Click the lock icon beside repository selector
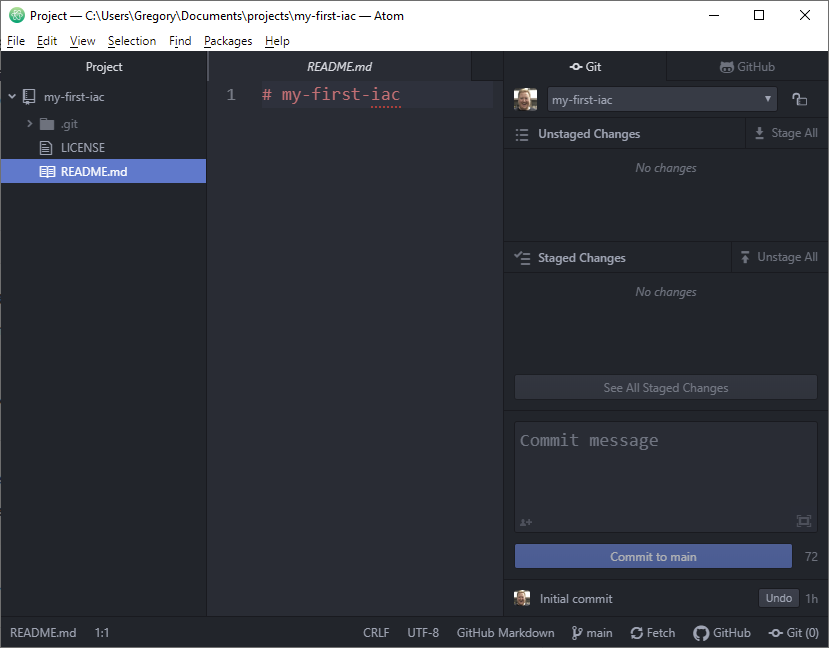 pos(799,99)
